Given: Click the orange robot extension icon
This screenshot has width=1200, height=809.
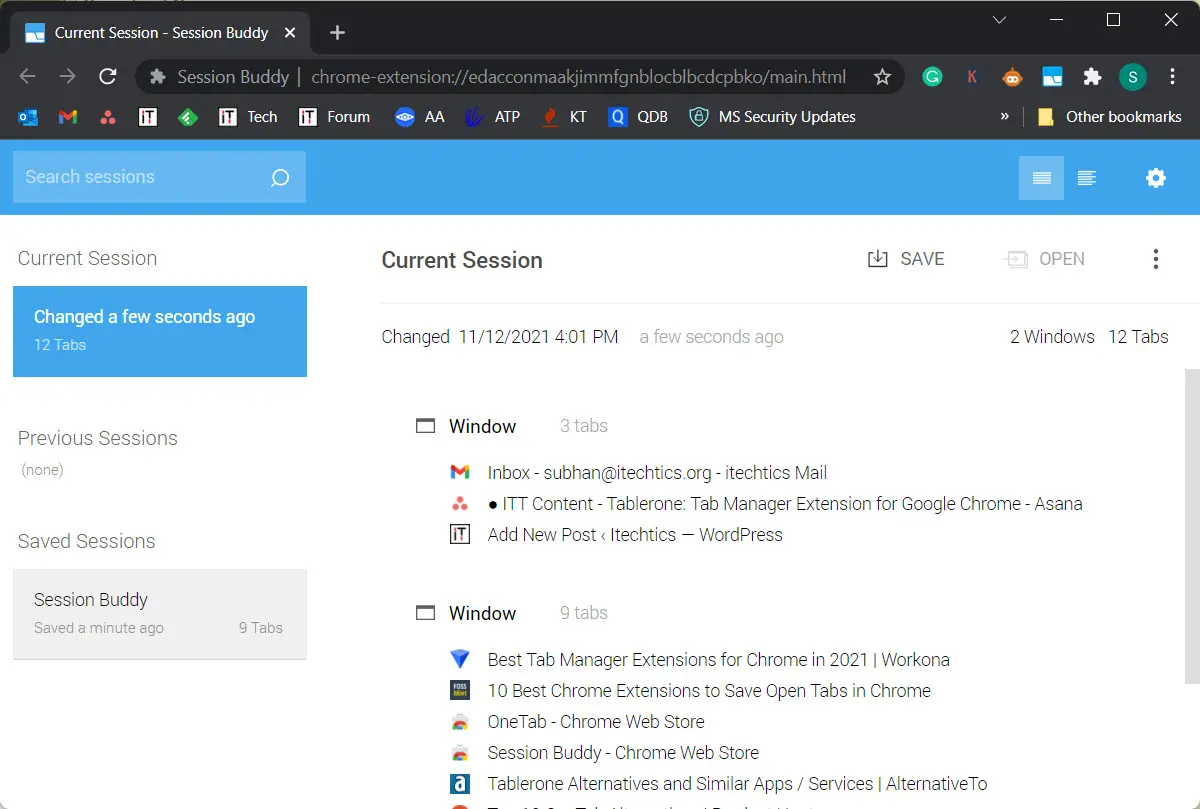Looking at the screenshot, I should click(x=1012, y=77).
